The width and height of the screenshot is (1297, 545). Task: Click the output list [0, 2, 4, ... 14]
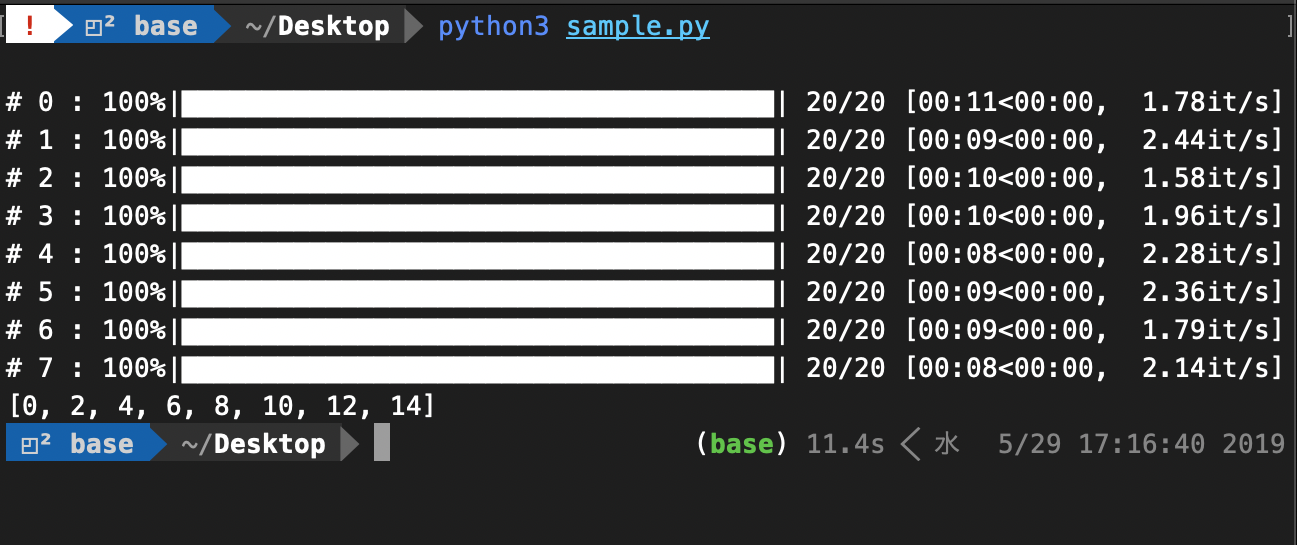click(221, 406)
